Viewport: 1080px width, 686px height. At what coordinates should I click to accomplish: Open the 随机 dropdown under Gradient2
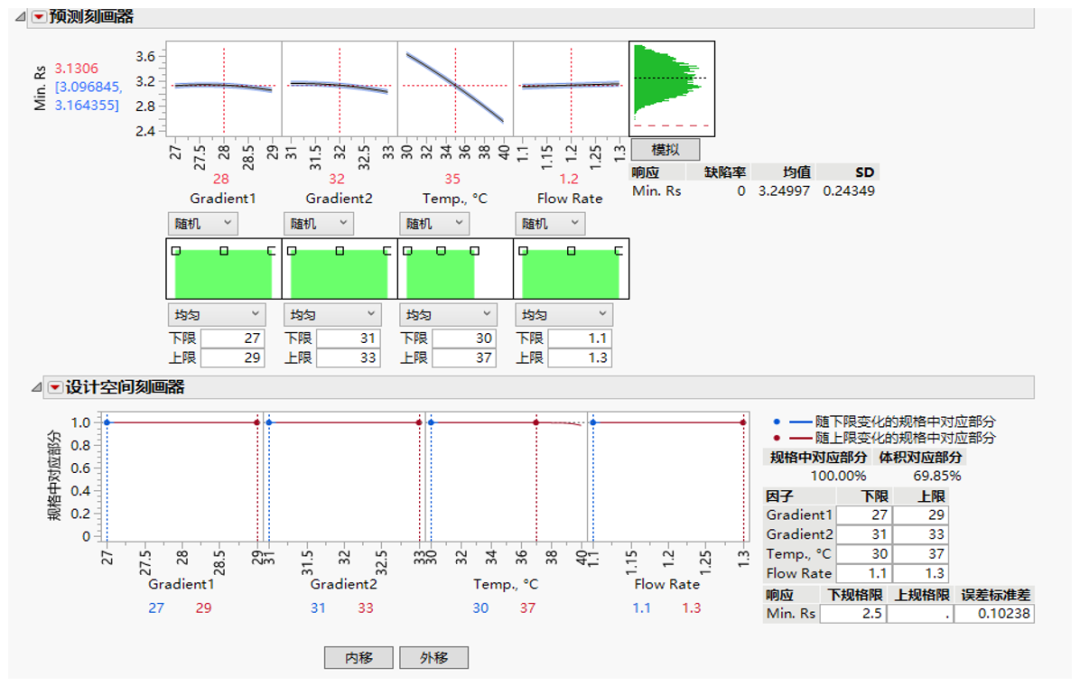point(319,224)
